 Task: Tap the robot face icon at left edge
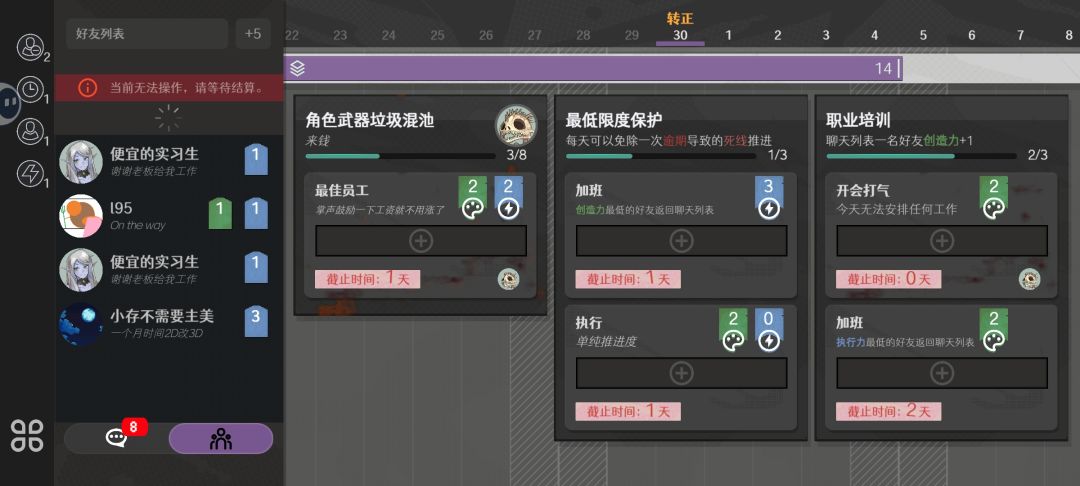click(10, 103)
